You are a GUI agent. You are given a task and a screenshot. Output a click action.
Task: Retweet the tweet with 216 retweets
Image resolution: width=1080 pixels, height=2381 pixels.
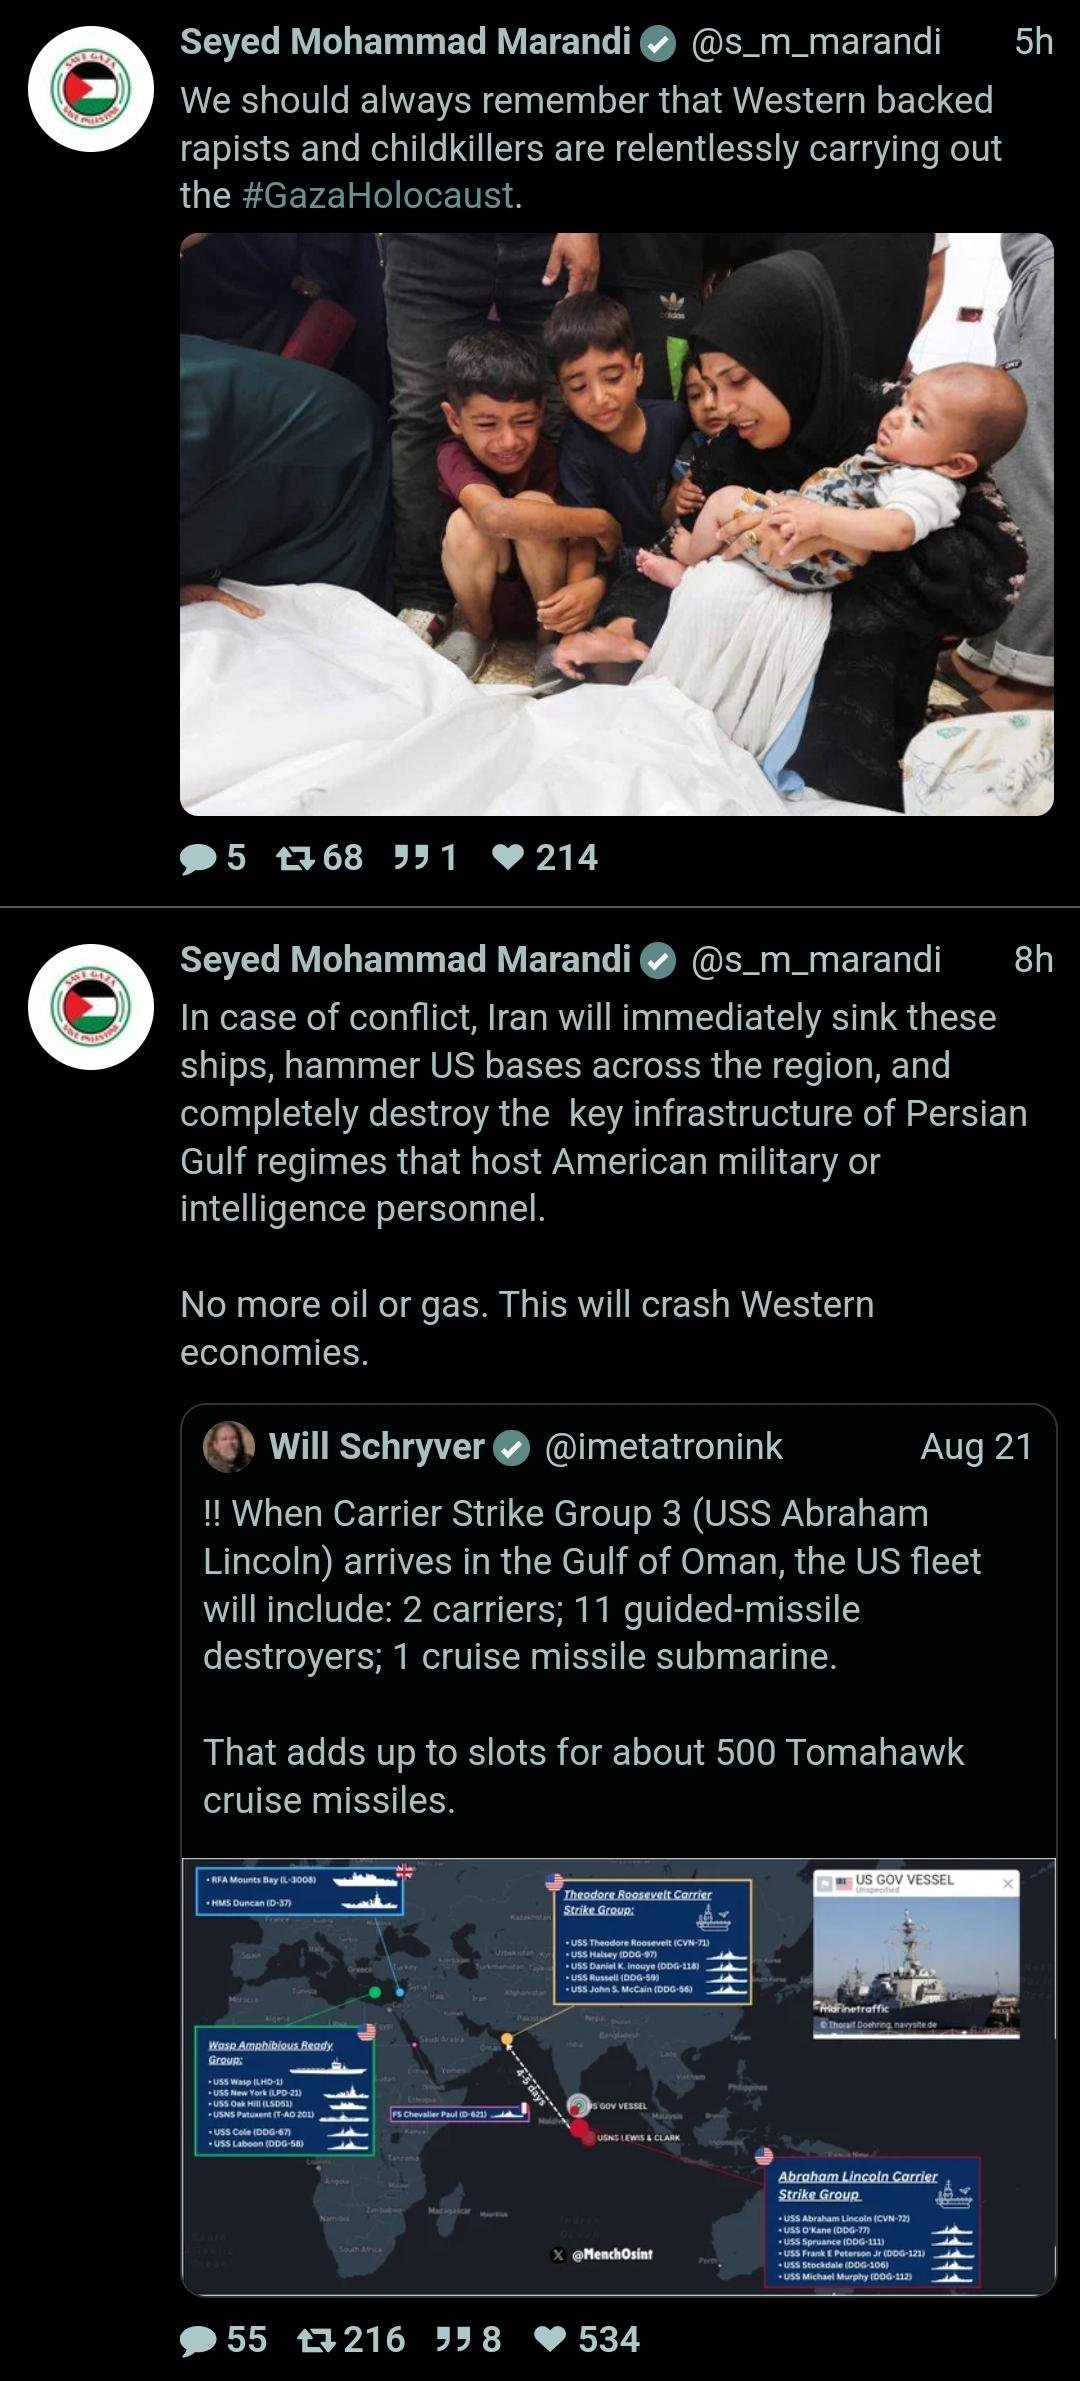tap(352, 2339)
